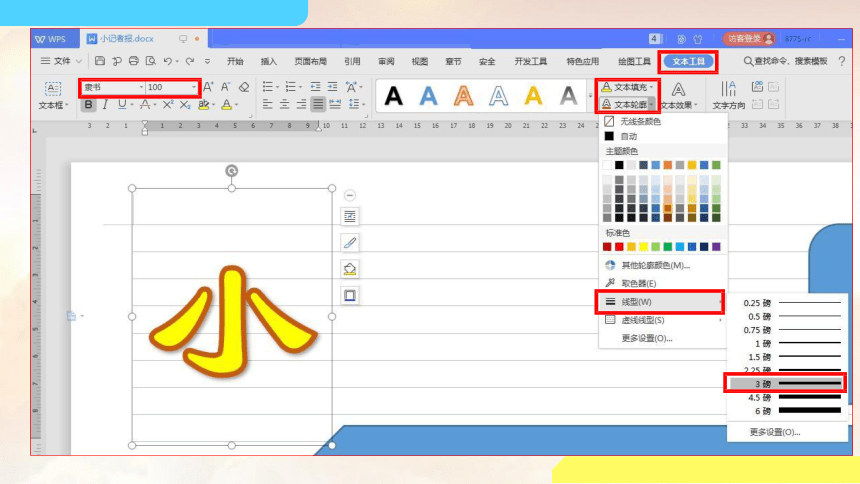This screenshot has width=860, height=484.
Task: Select the 3 磅 line weight
Action: click(x=785, y=384)
